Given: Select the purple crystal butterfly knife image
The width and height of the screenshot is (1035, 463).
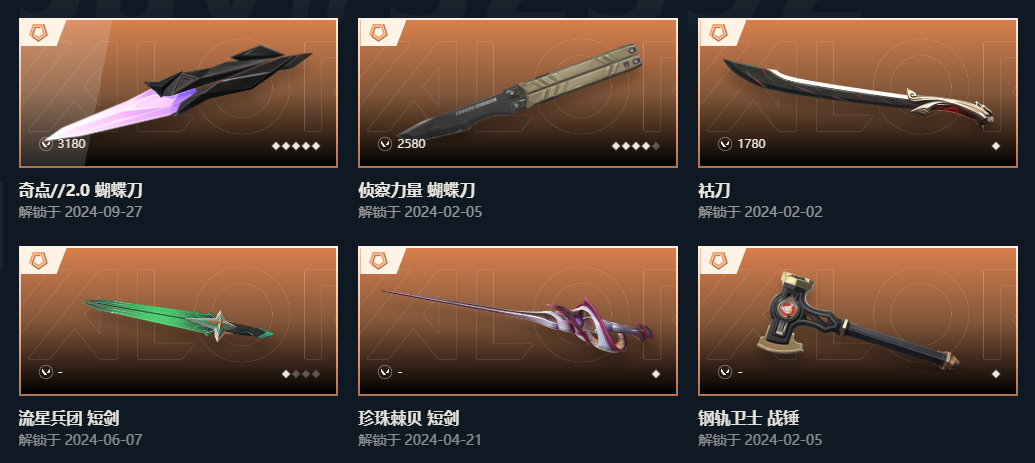Looking at the screenshot, I should point(178,92).
